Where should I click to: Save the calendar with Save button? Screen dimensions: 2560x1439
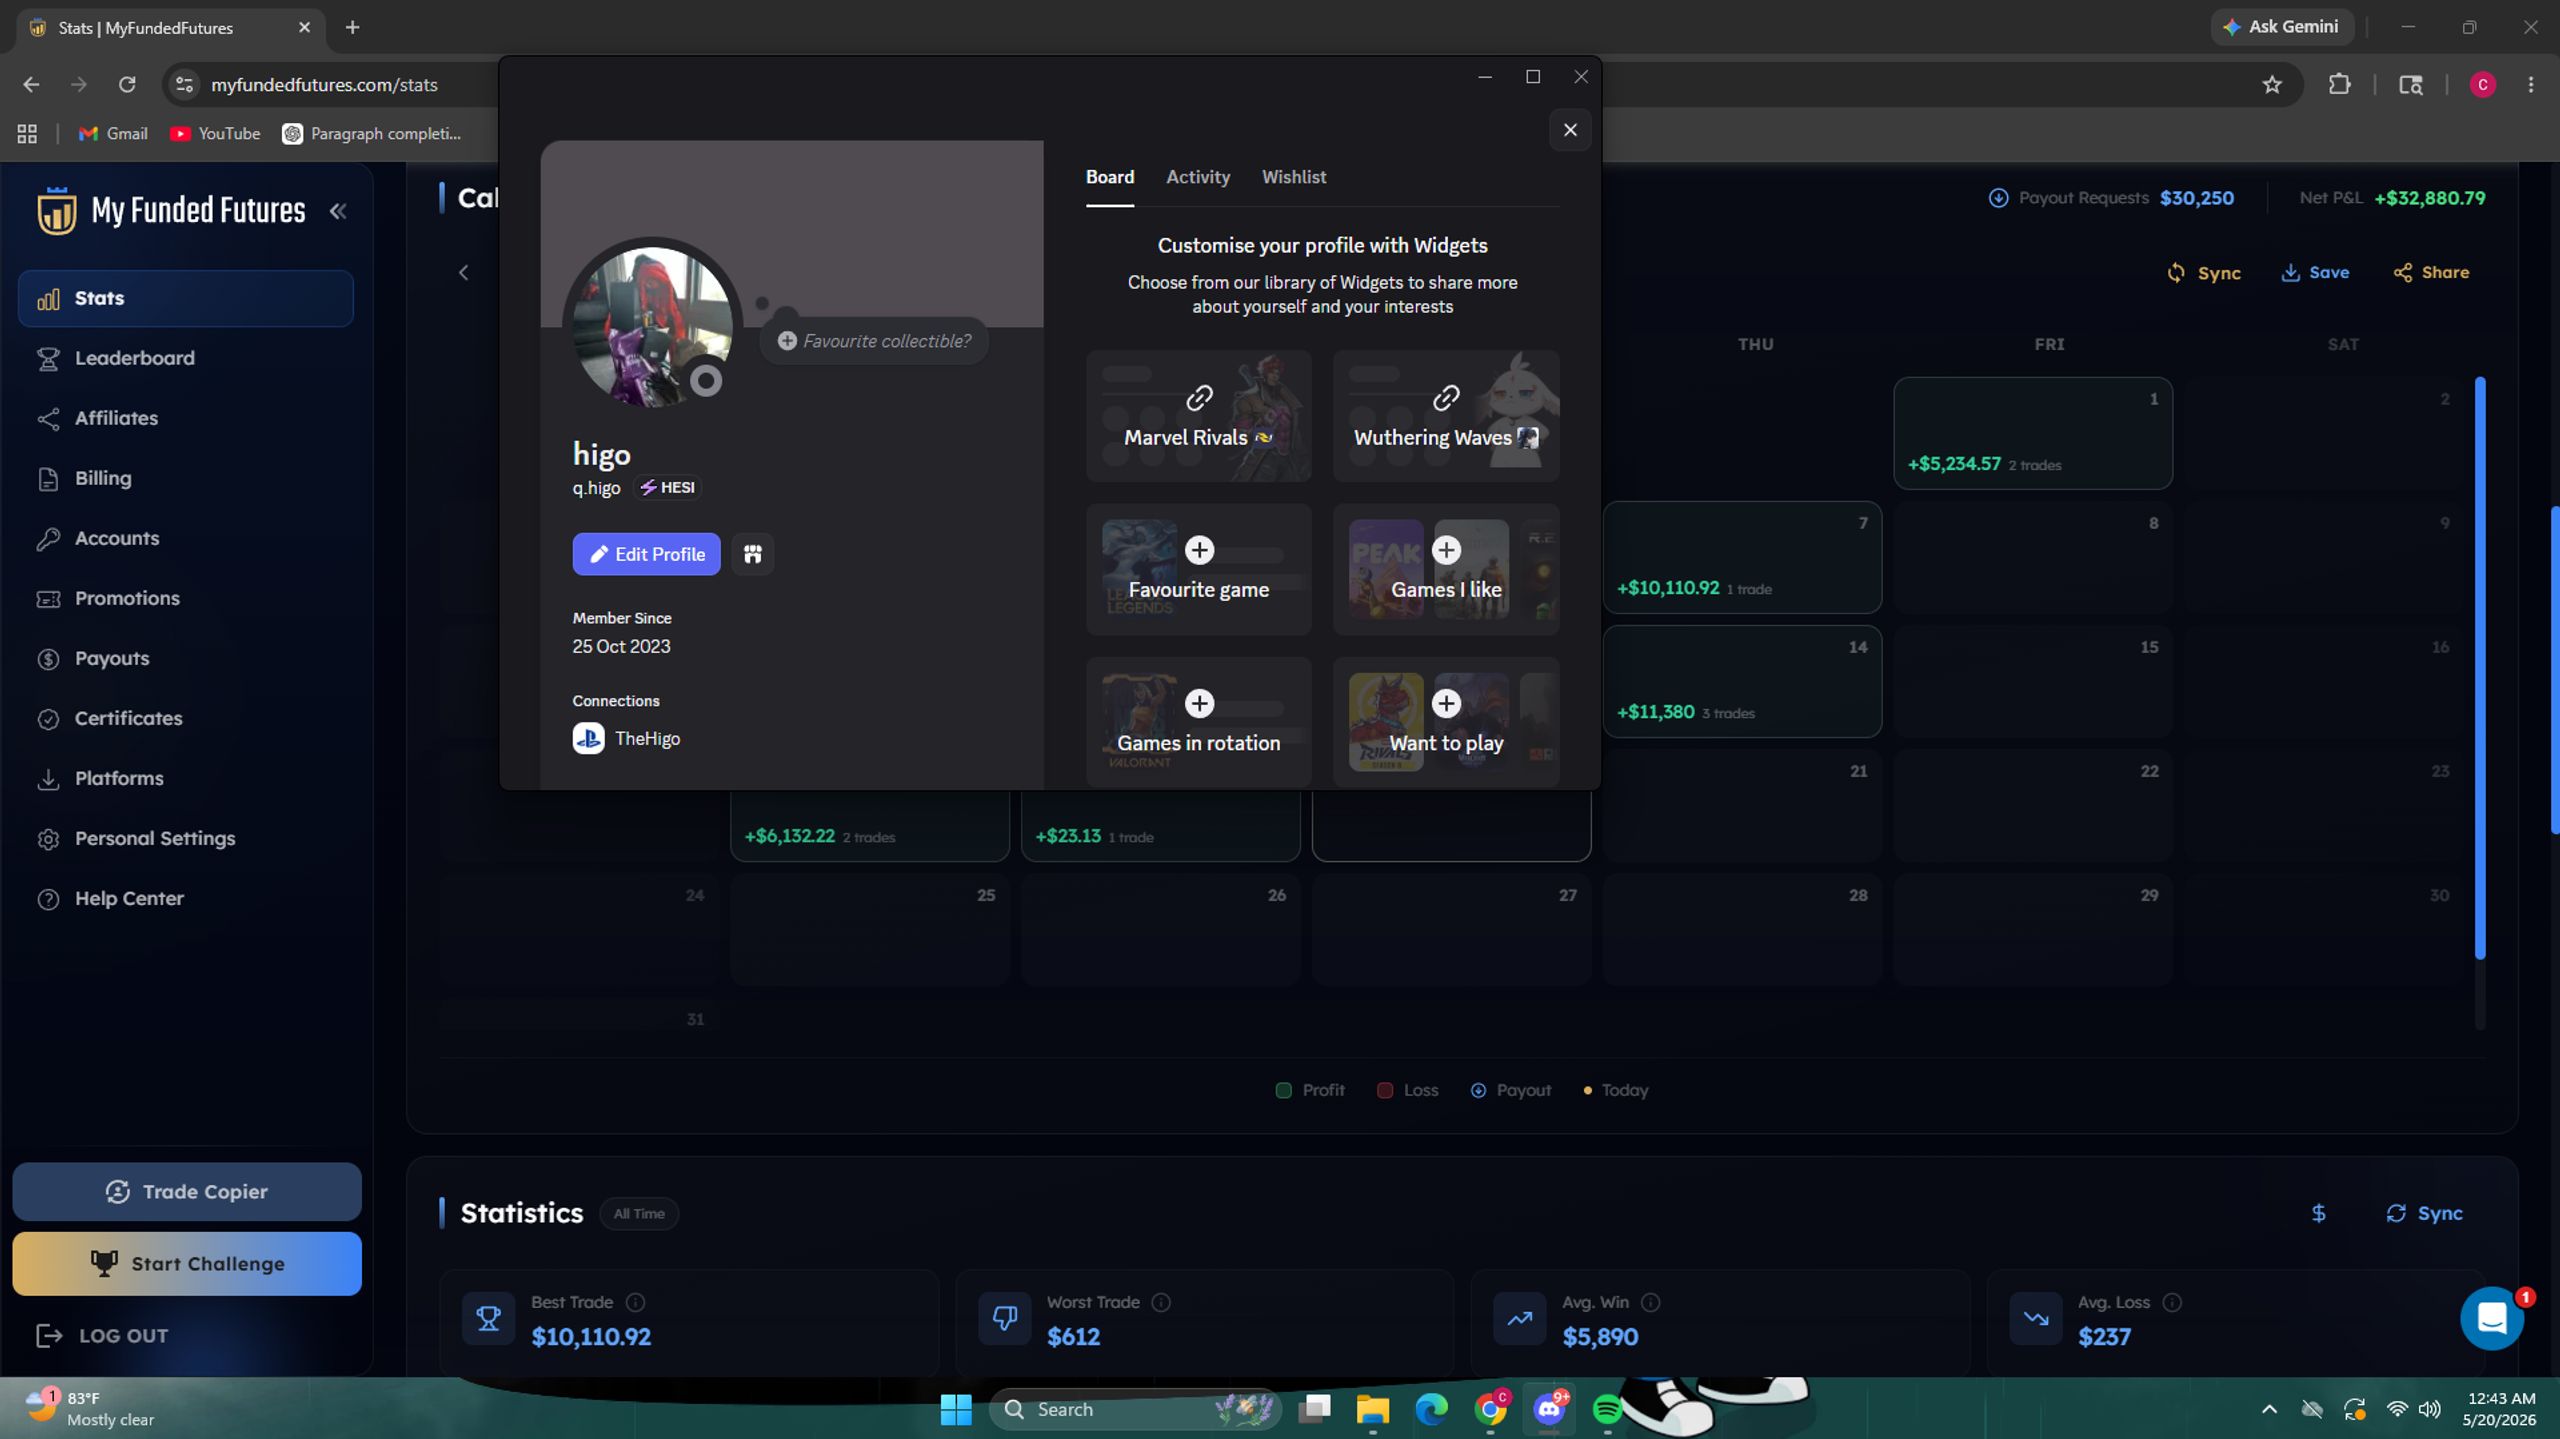click(2315, 273)
